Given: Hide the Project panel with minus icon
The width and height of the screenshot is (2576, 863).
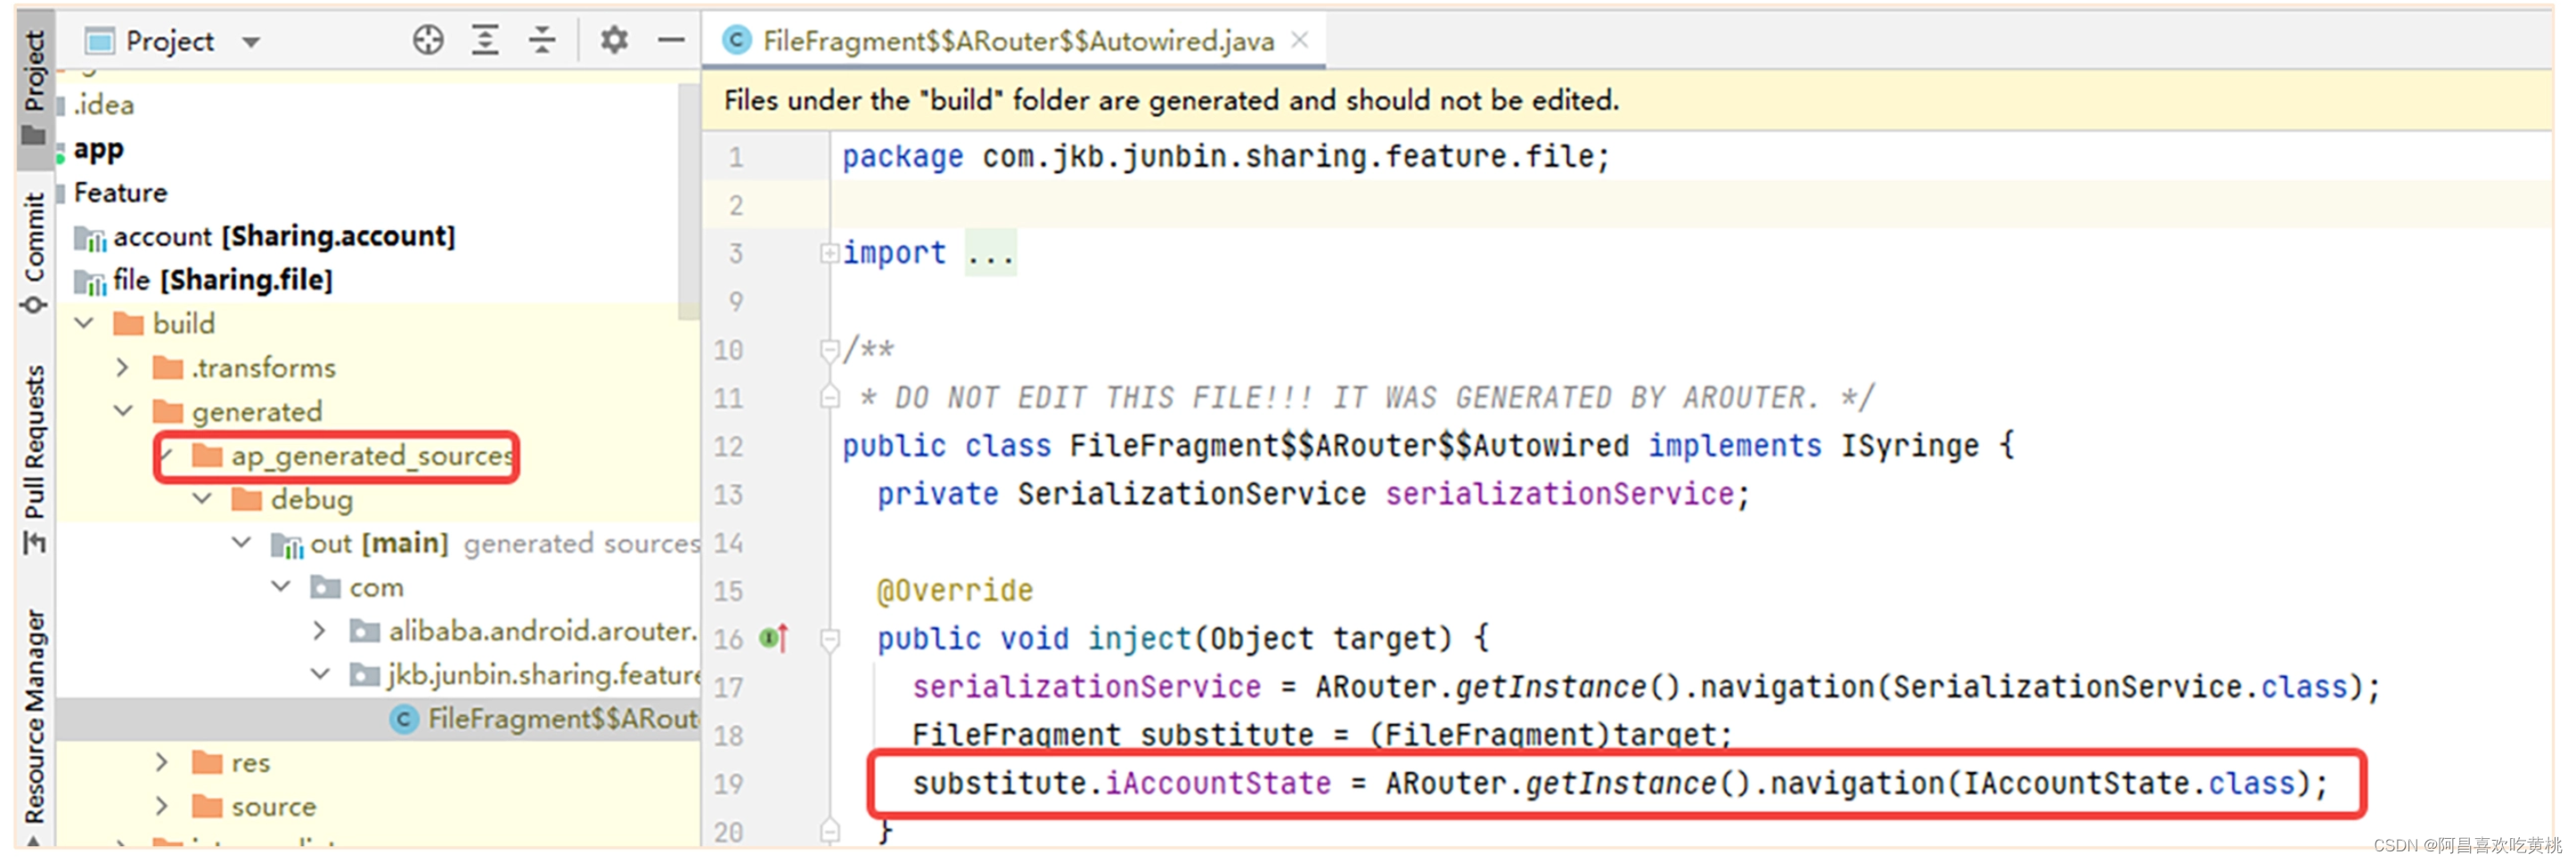Looking at the screenshot, I should point(671,41).
